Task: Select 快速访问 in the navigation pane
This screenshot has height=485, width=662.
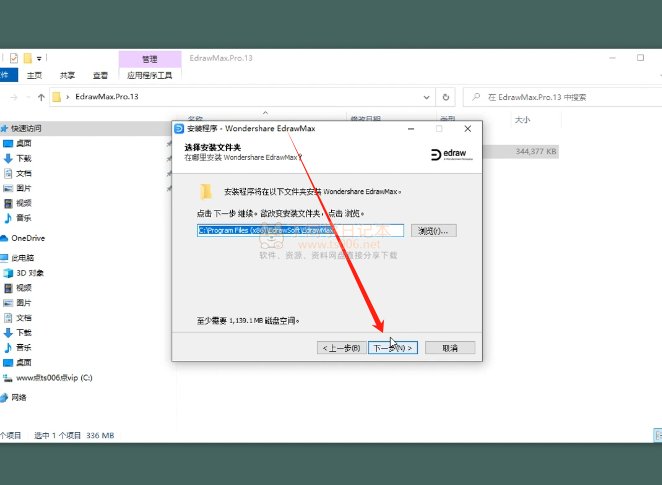Action: point(26,128)
